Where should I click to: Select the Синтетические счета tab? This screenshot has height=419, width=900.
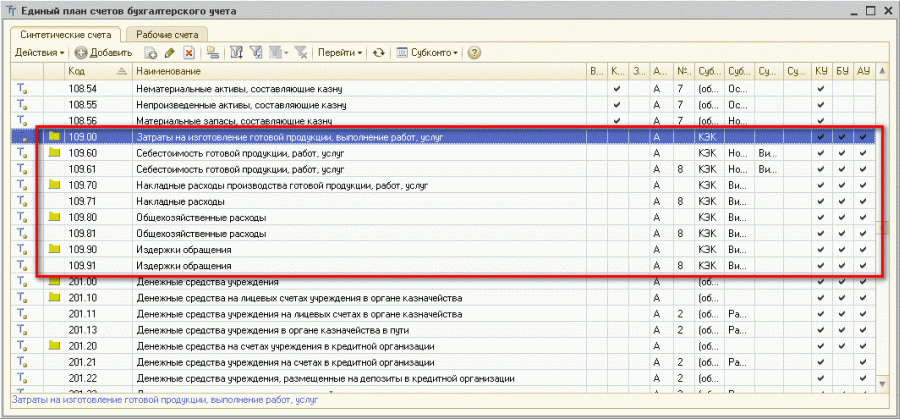click(66, 33)
